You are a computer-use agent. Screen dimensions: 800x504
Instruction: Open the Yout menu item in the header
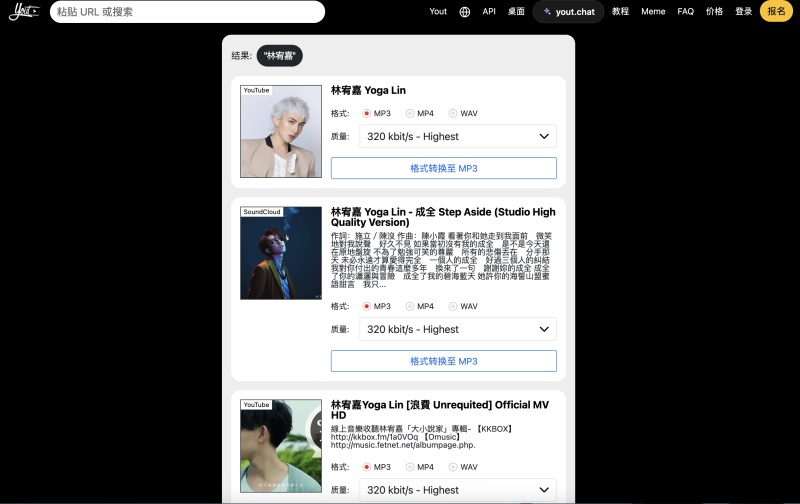[438, 11]
